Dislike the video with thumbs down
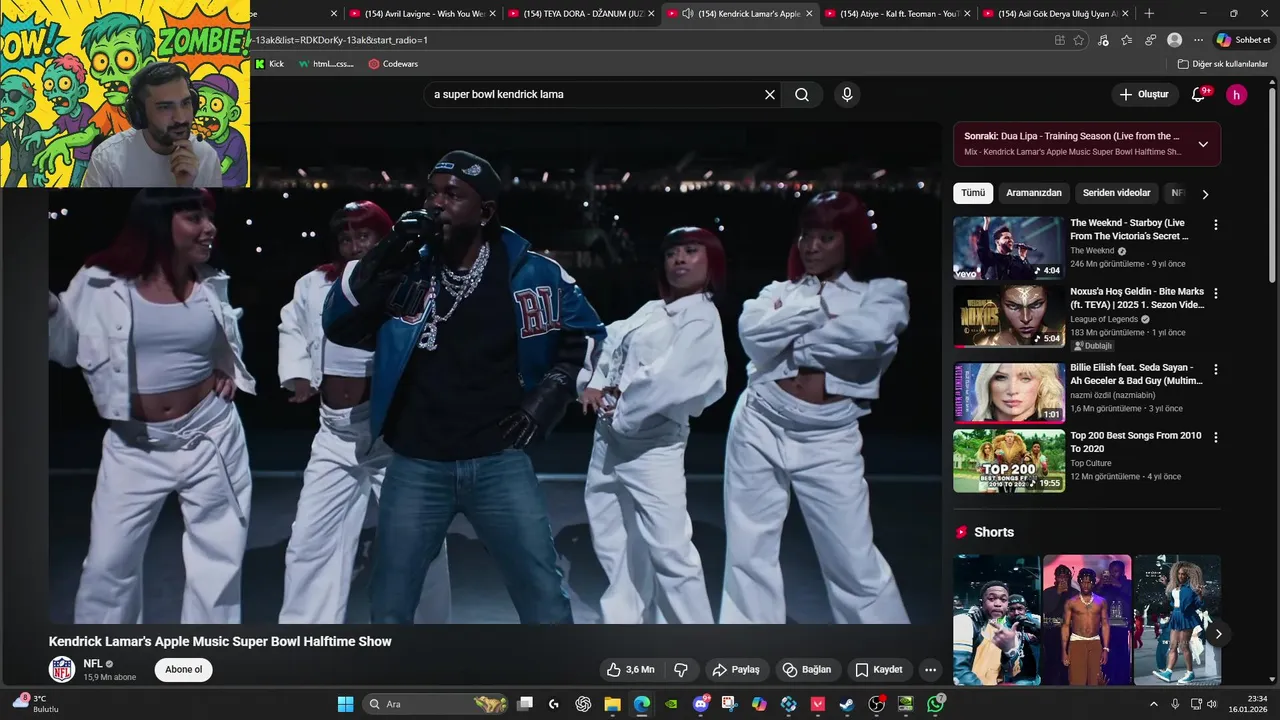 pos(681,670)
